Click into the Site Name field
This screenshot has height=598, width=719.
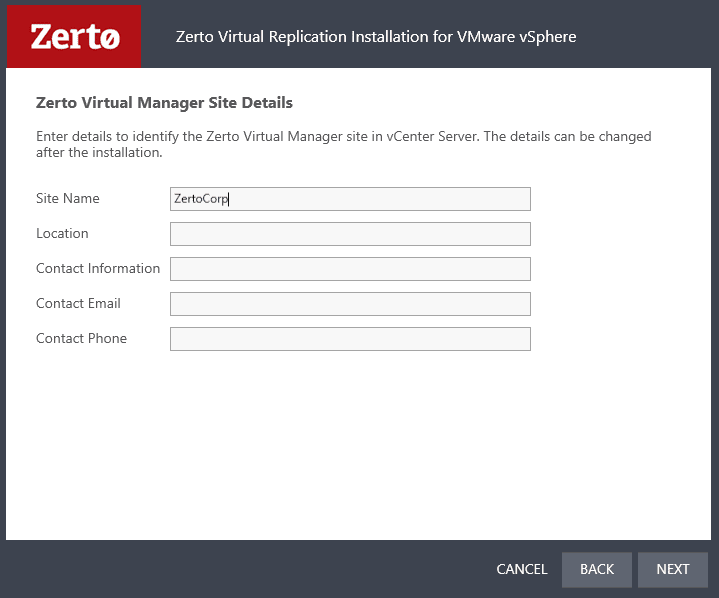[x=350, y=199]
